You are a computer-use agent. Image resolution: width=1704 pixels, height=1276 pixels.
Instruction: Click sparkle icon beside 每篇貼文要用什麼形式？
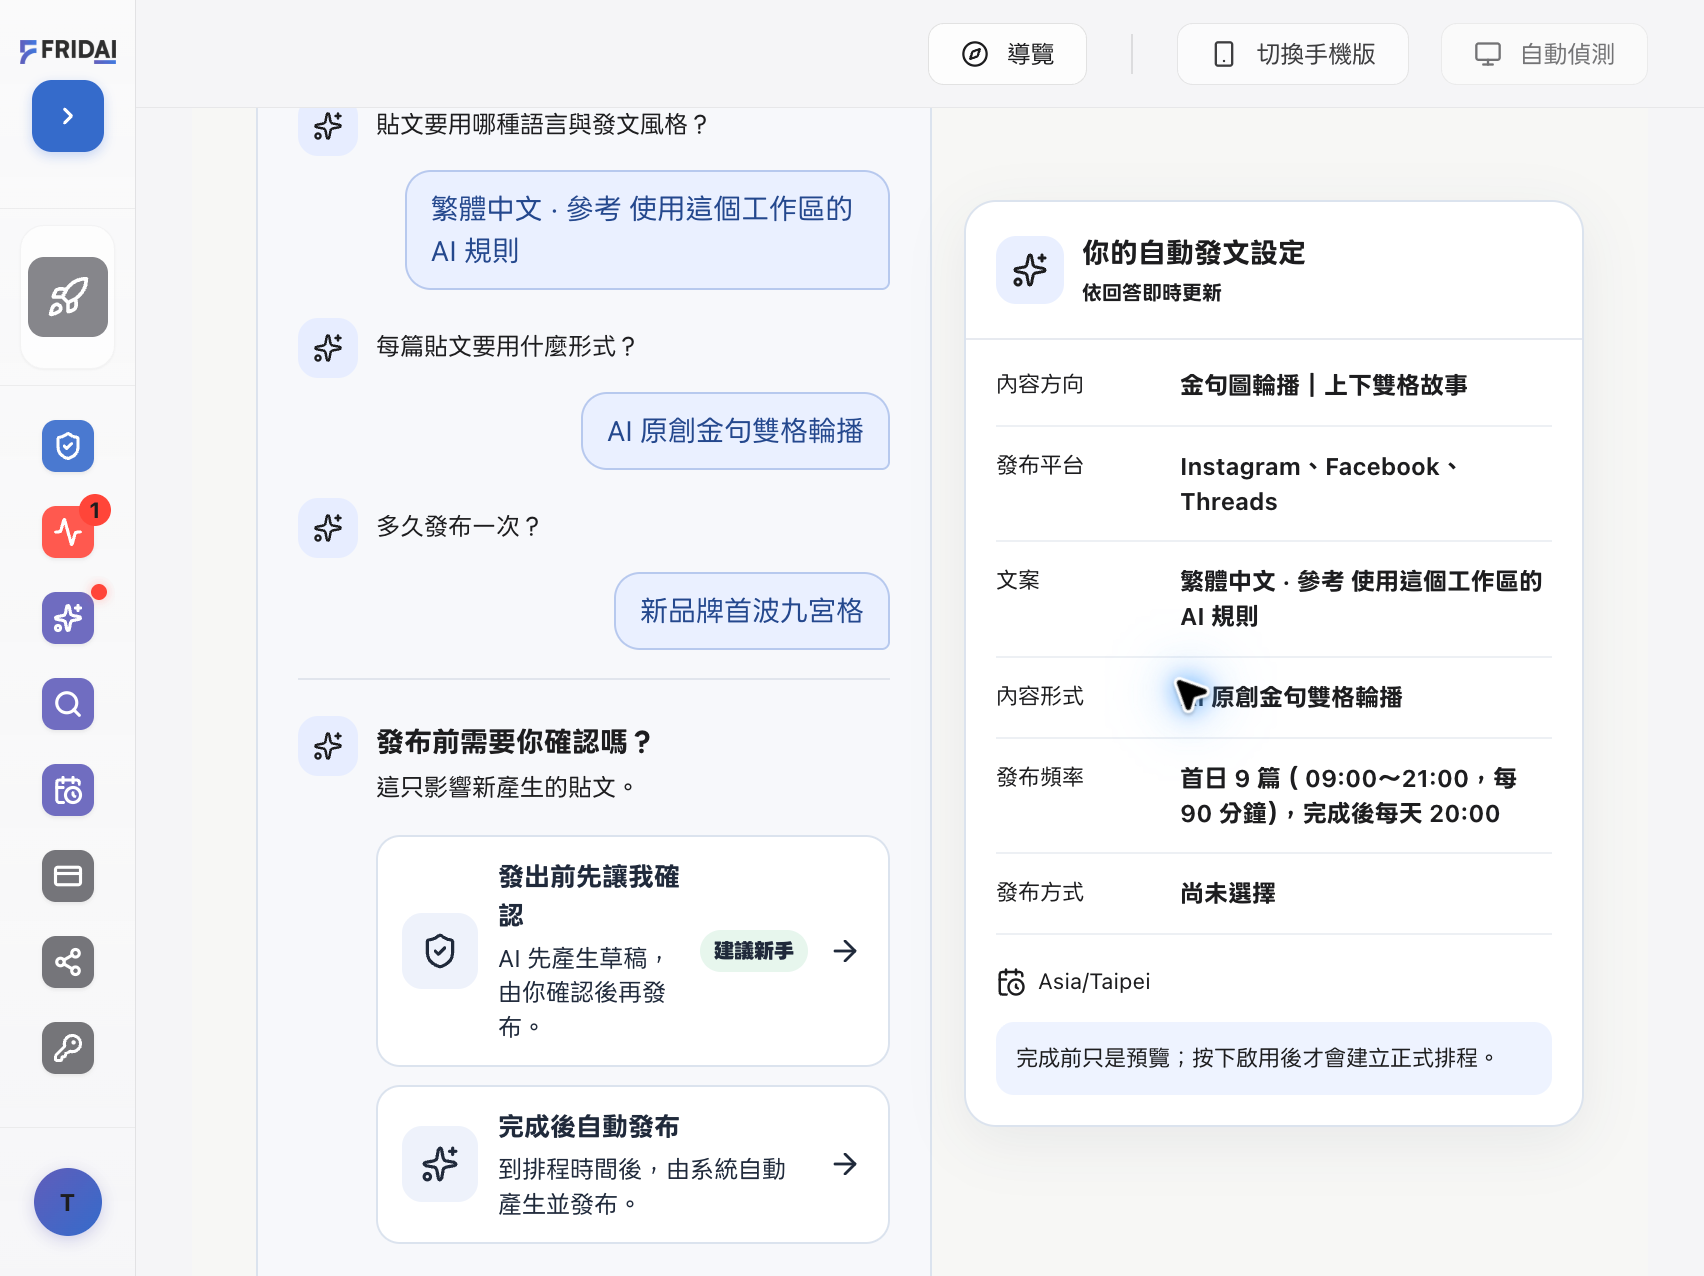(x=328, y=348)
